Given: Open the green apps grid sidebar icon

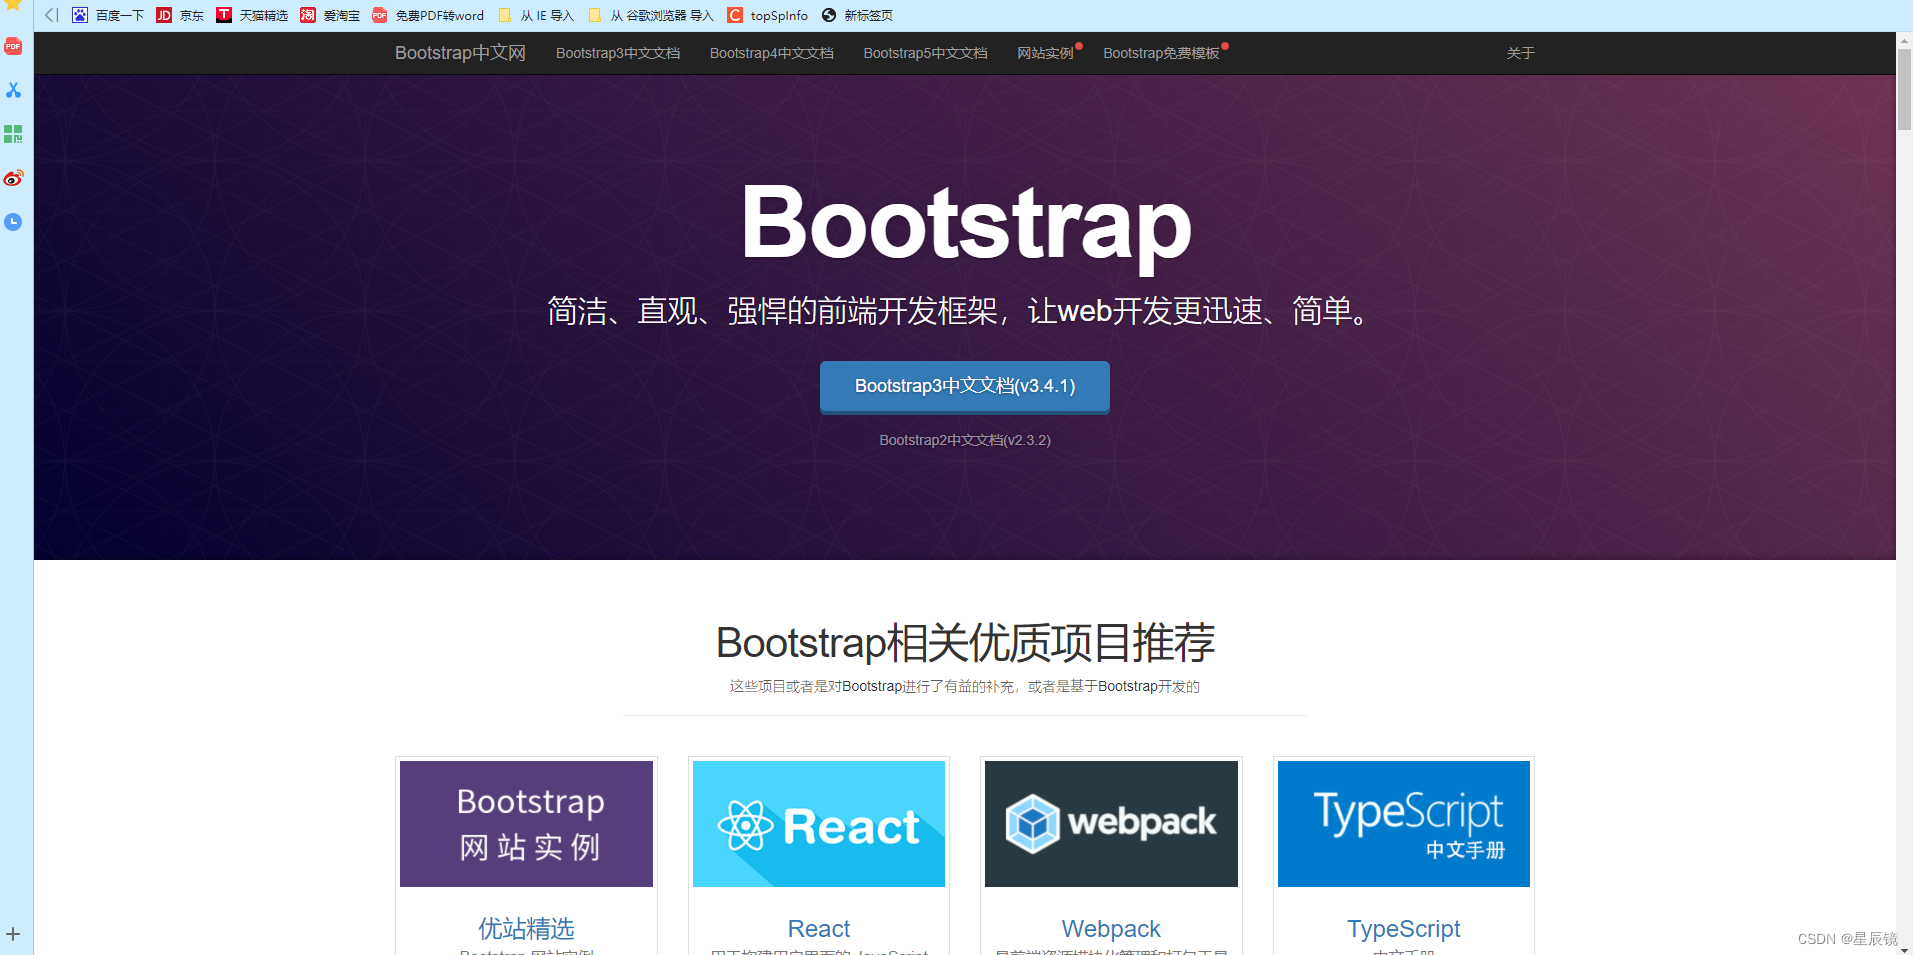Looking at the screenshot, I should click(x=13, y=134).
